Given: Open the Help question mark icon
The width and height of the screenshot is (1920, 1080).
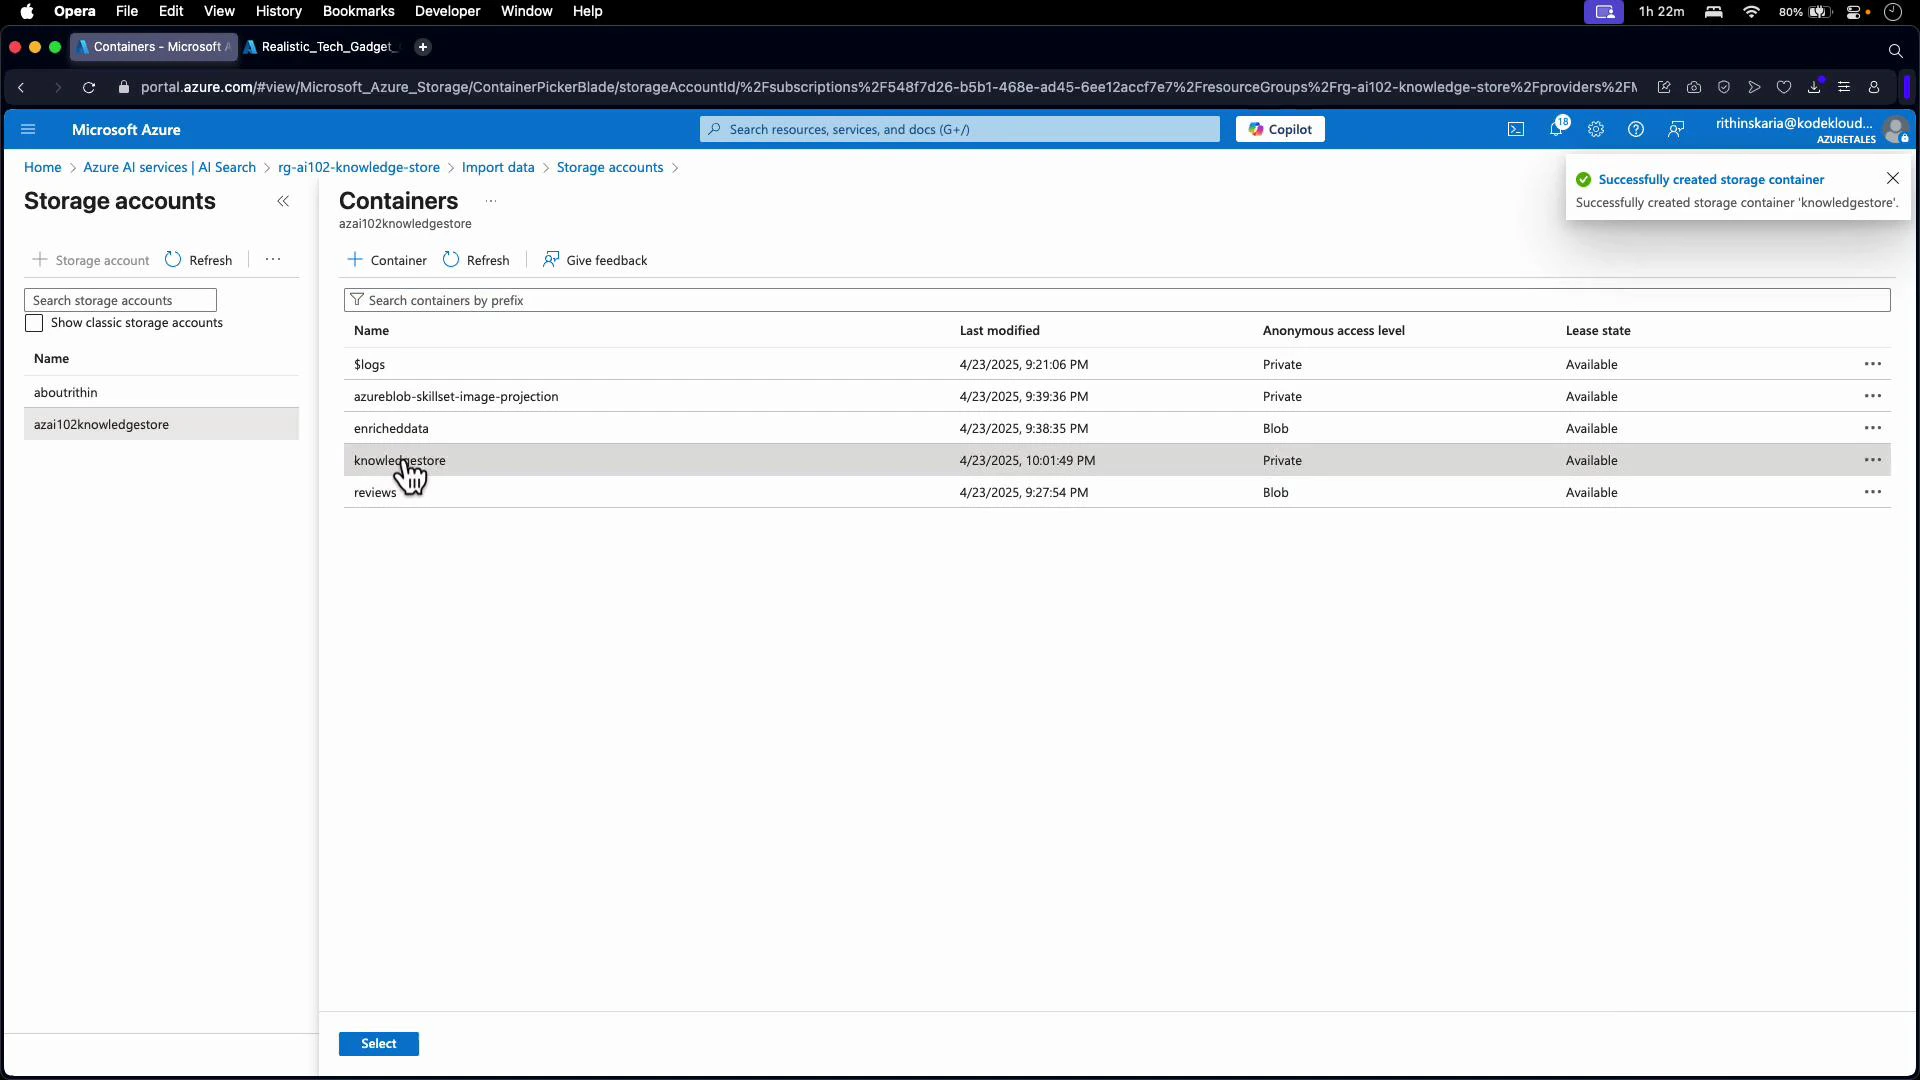Looking at the screenshot, I should pos(1636,129).
